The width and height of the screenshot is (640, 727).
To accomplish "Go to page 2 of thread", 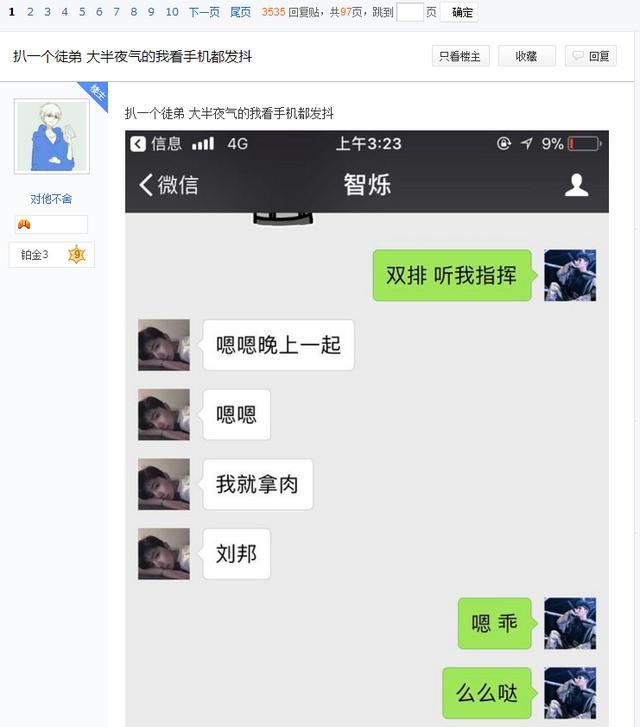I will pos(30,12).
